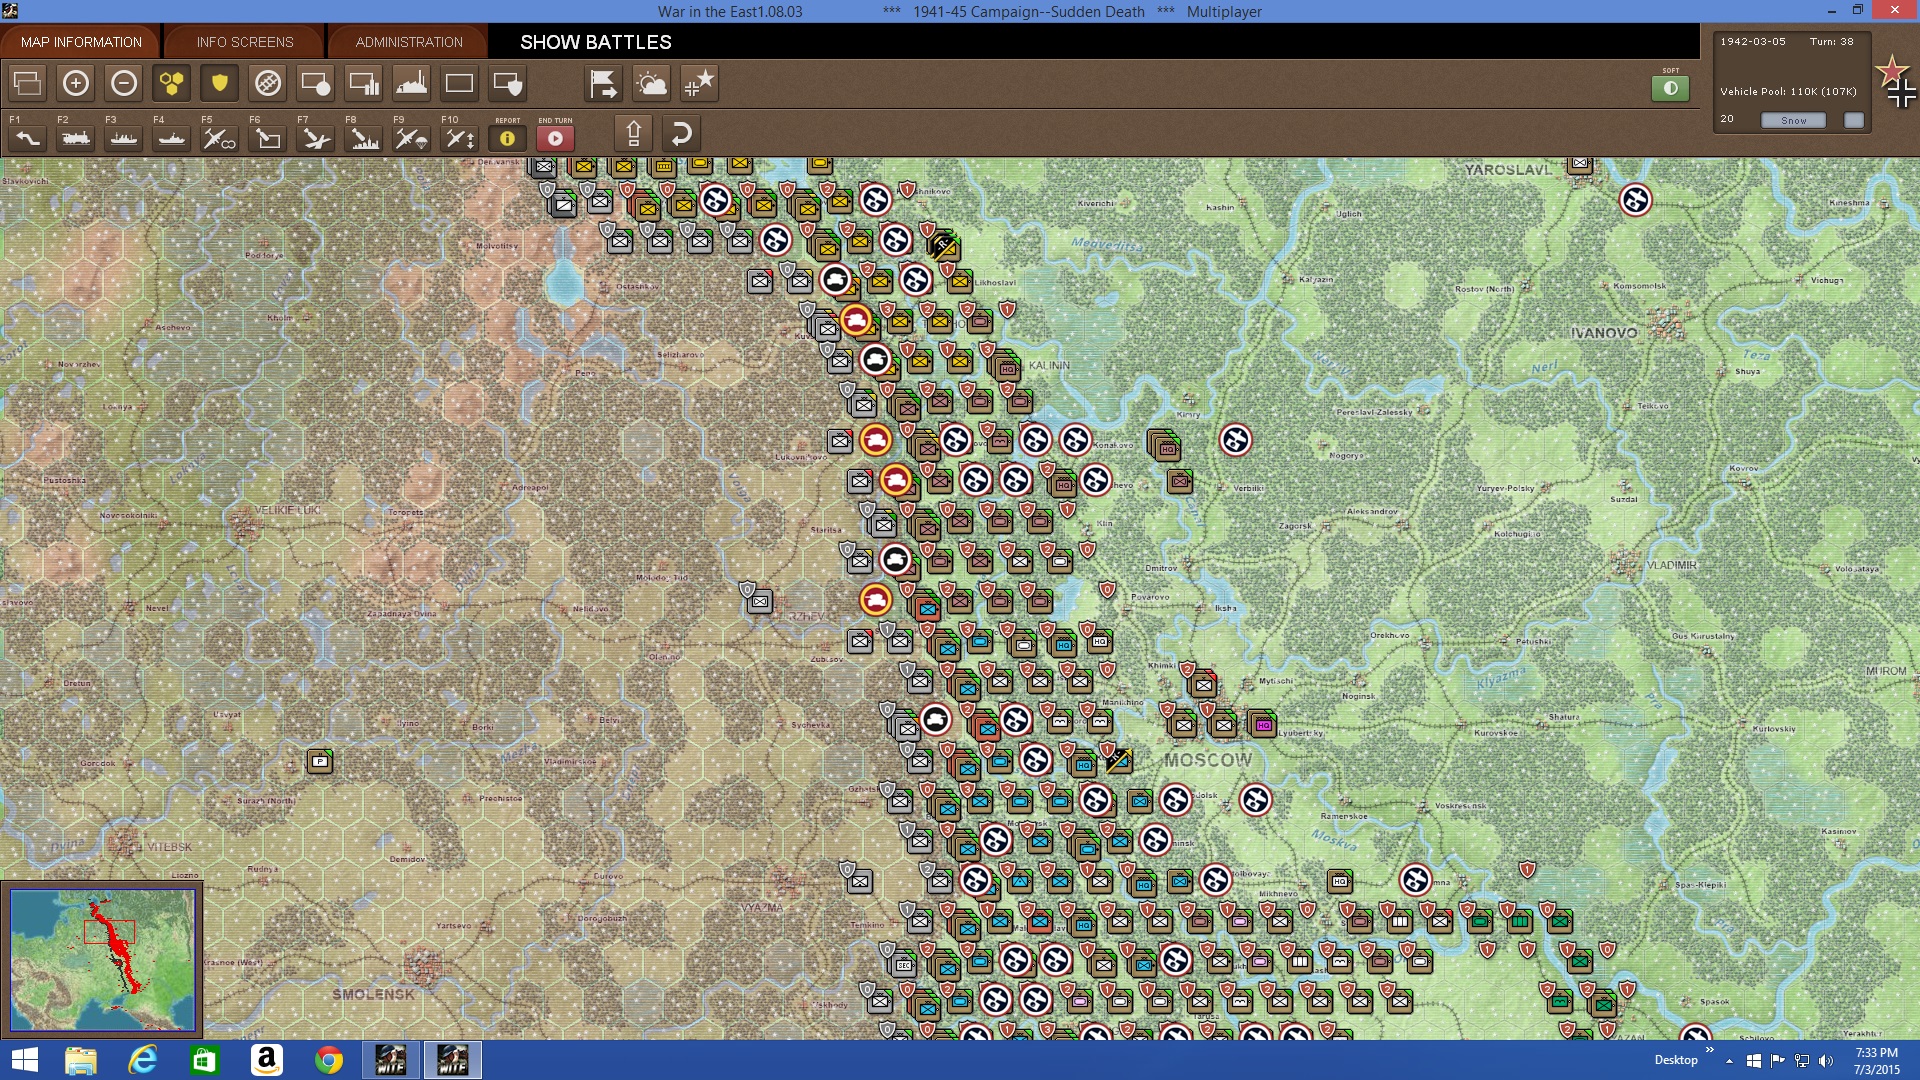
Task: Click the Smolensk city label
Action: tap(373, 994)
